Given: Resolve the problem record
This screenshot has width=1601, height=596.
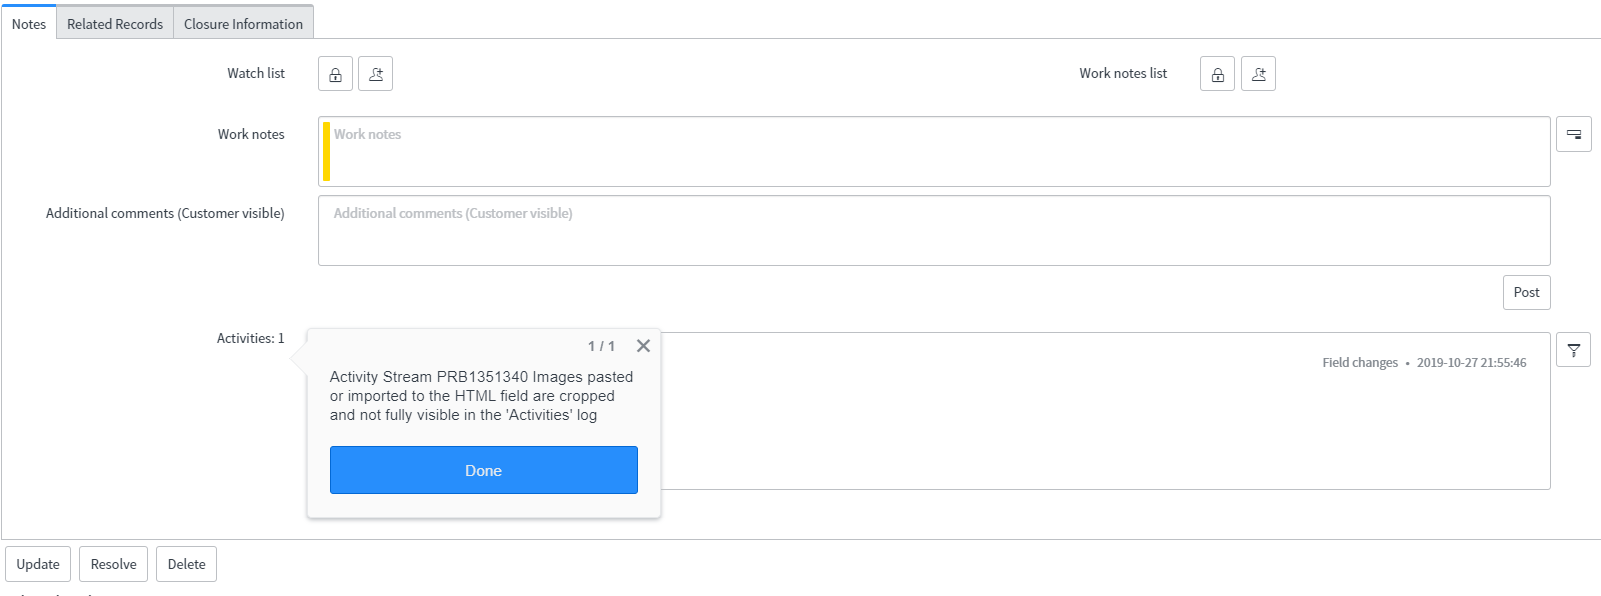Looking at the screenshot, I should pyautogui.click(x=114, y=564).
